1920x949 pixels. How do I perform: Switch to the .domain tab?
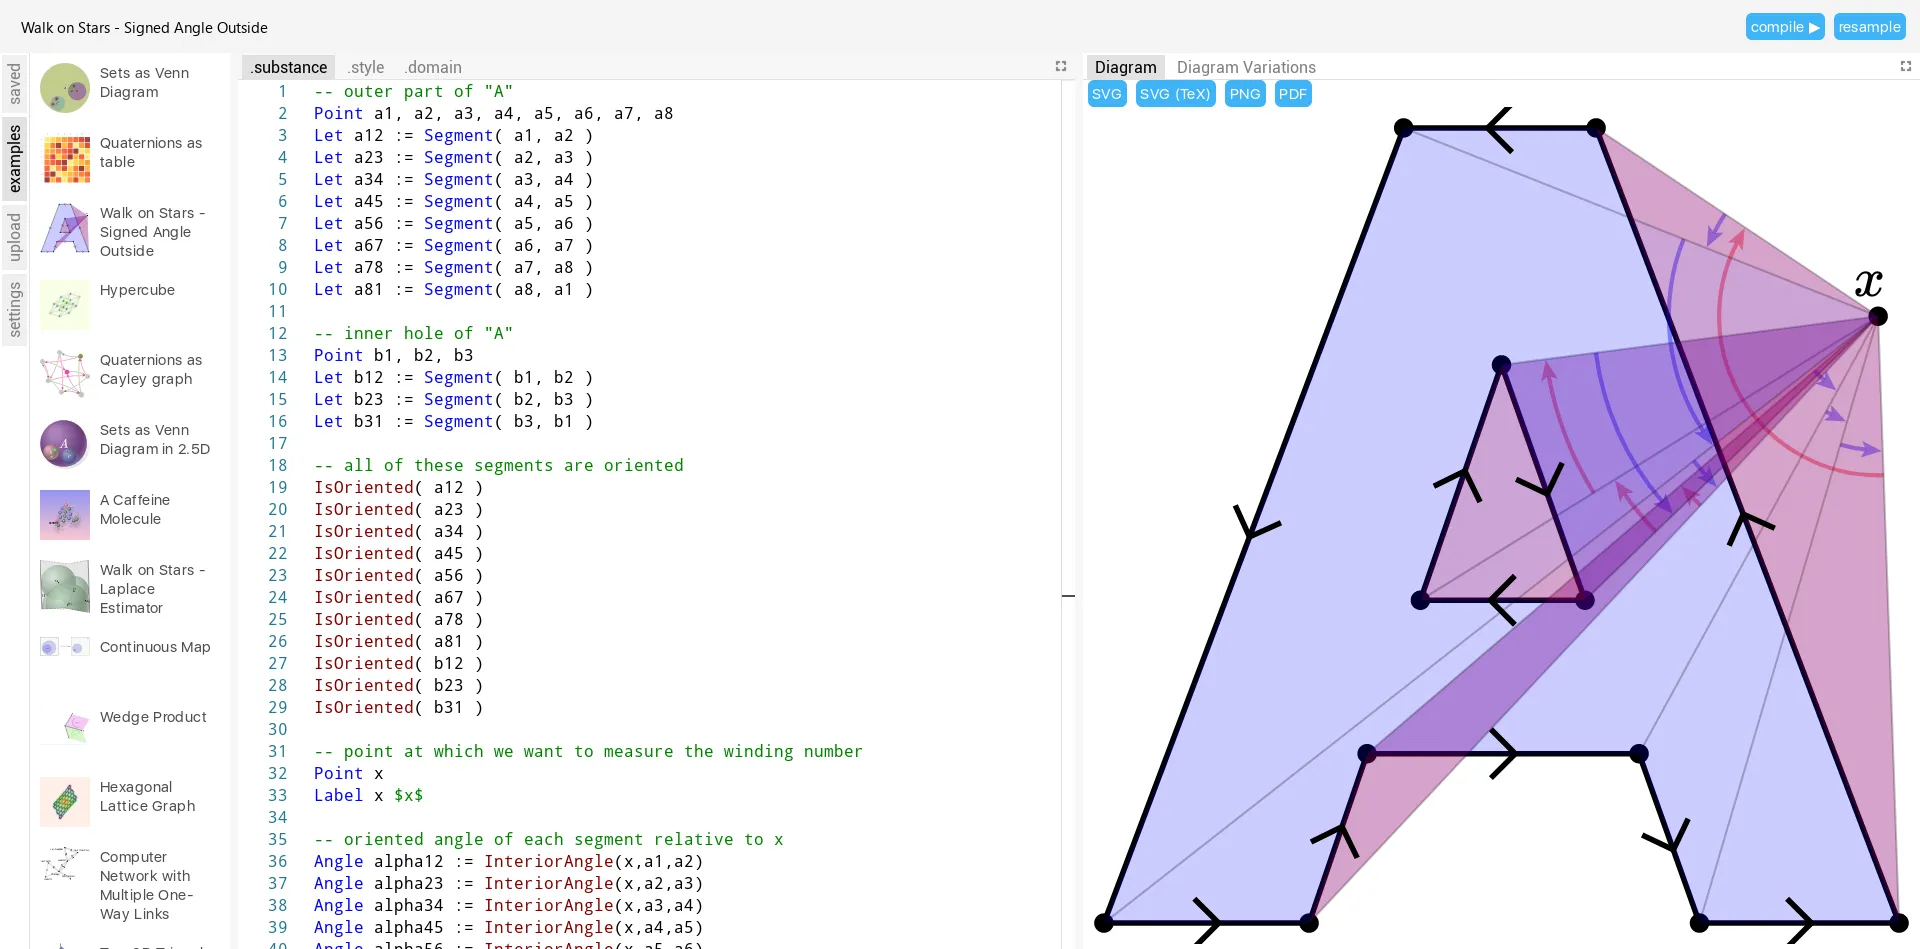point(432,67)
